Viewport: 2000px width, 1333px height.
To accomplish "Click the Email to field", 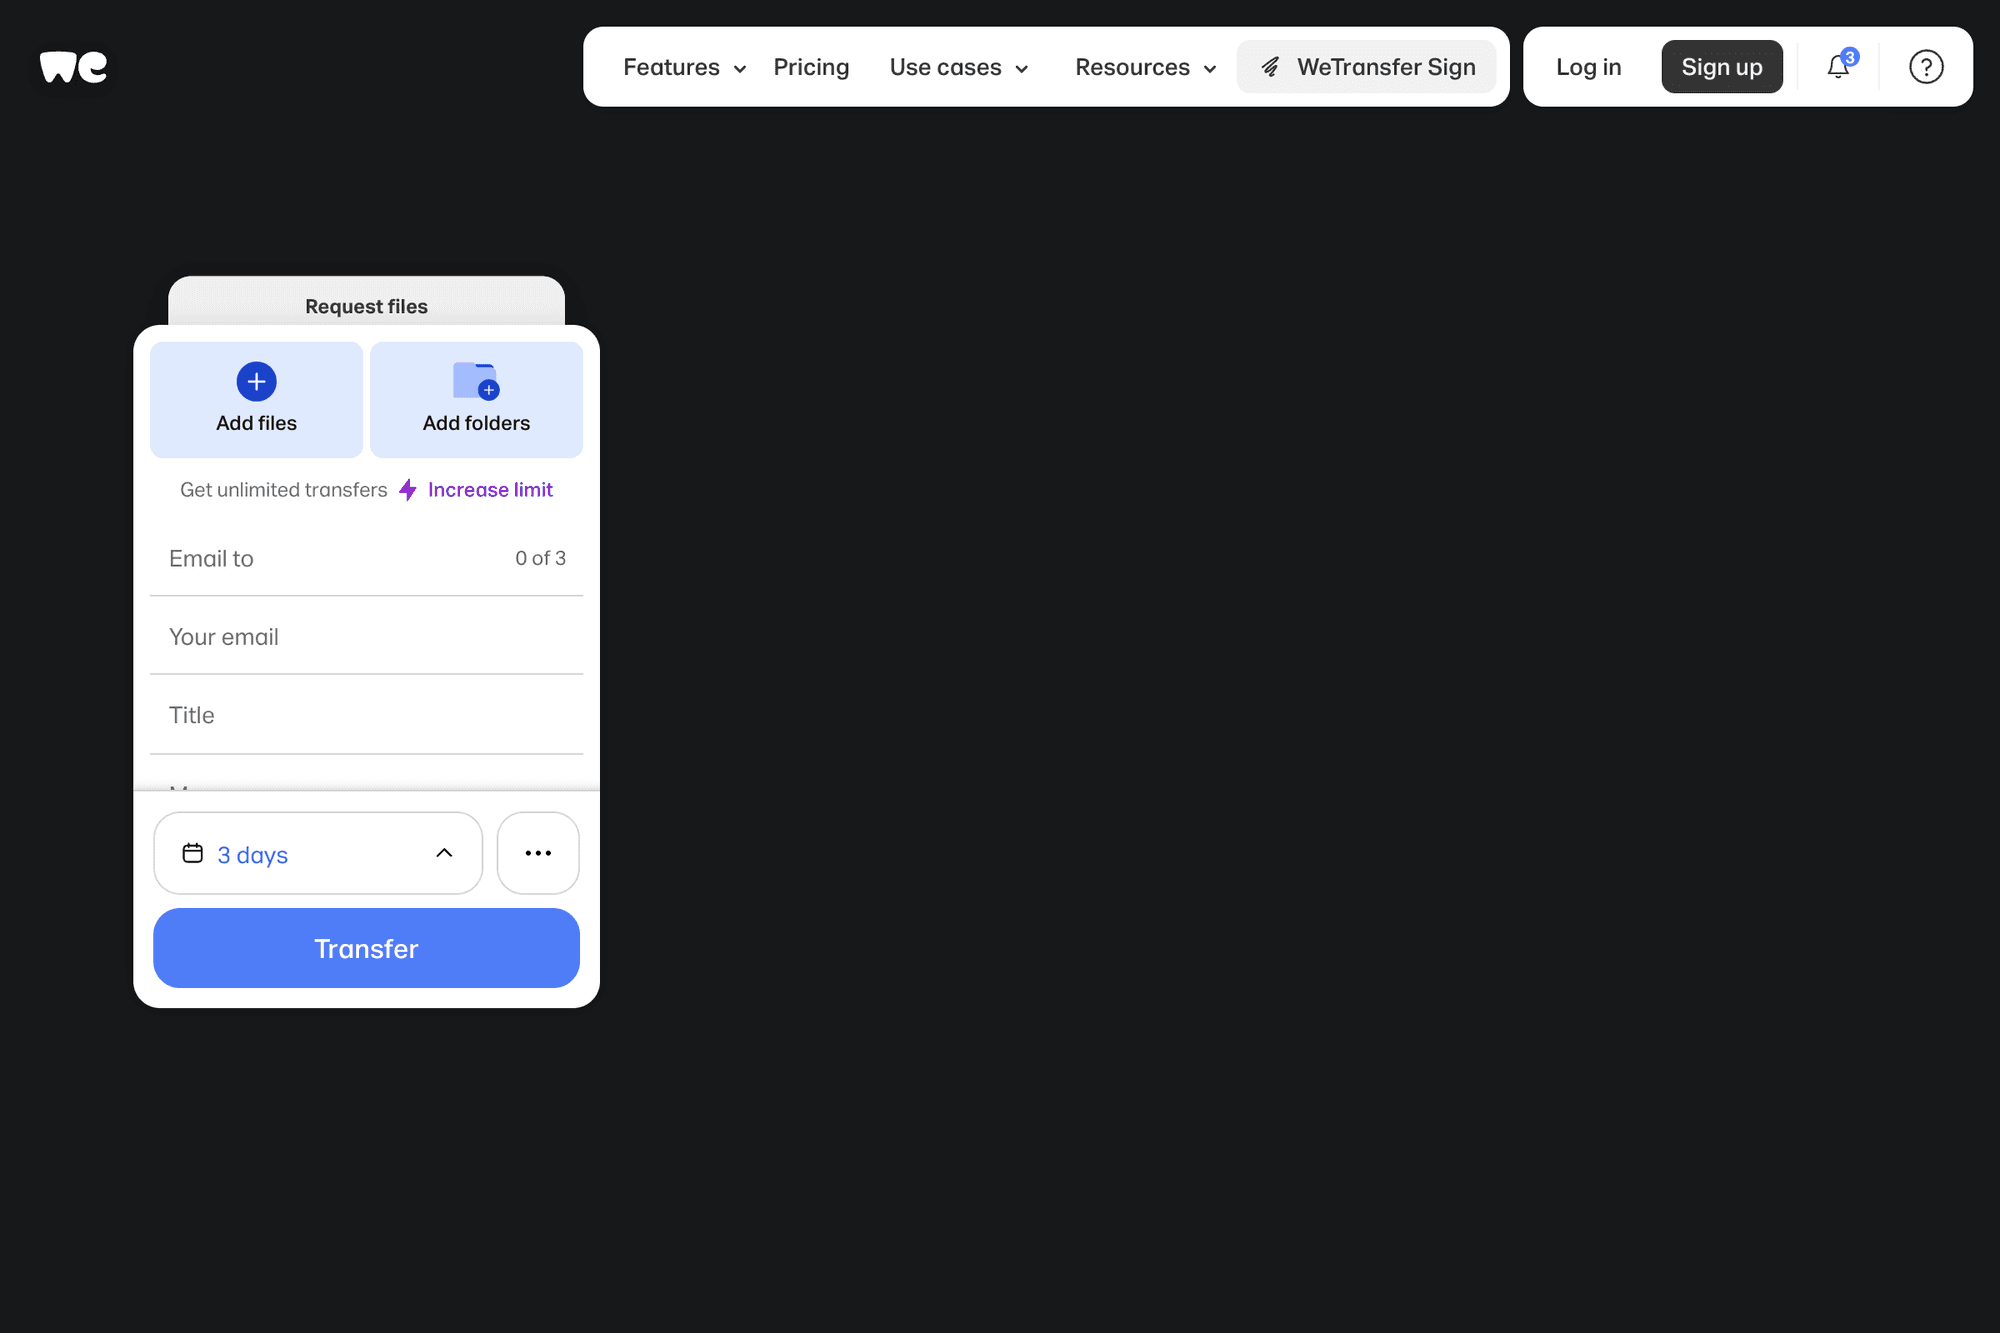I will point(366,558).
